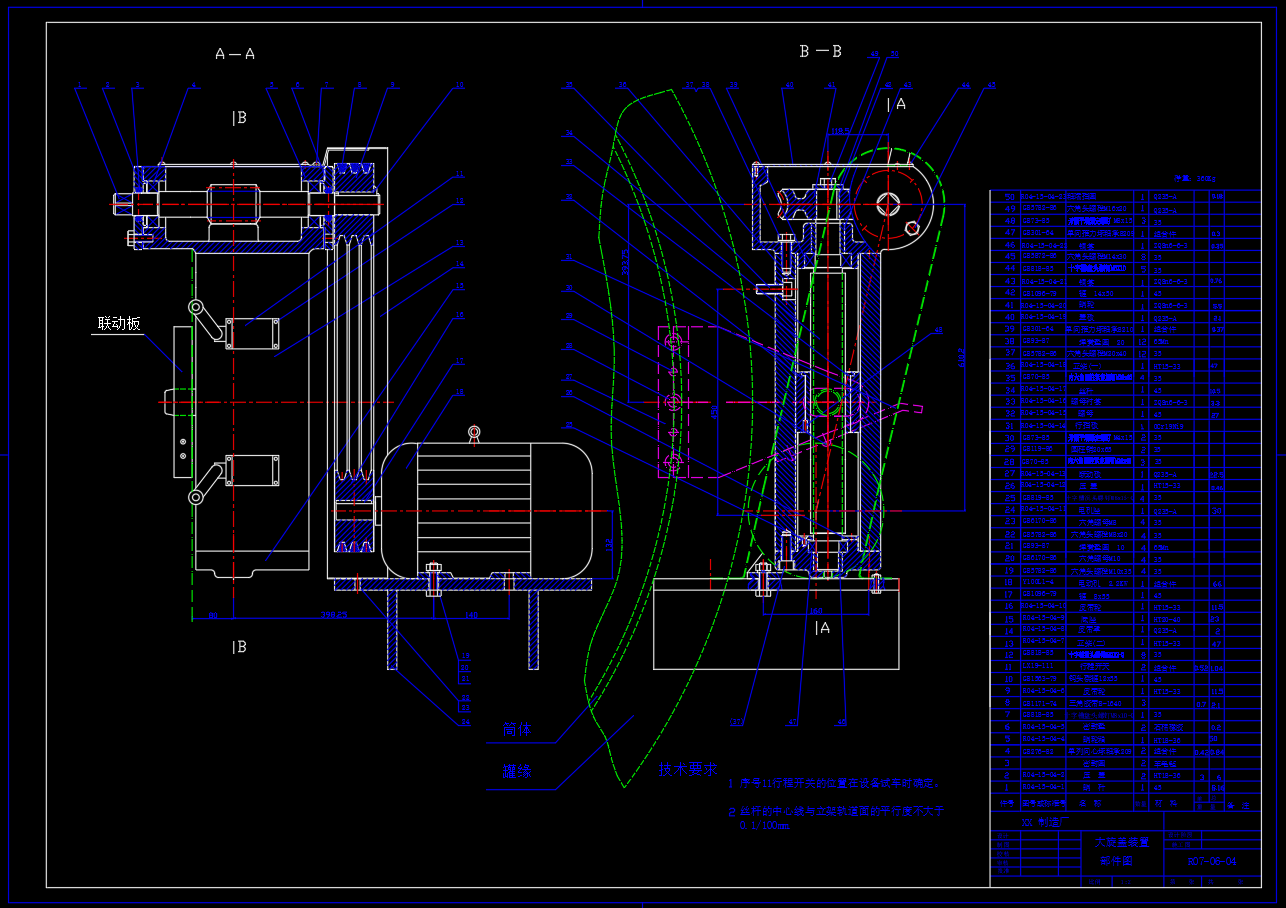Click the B—B section view title

820,51
